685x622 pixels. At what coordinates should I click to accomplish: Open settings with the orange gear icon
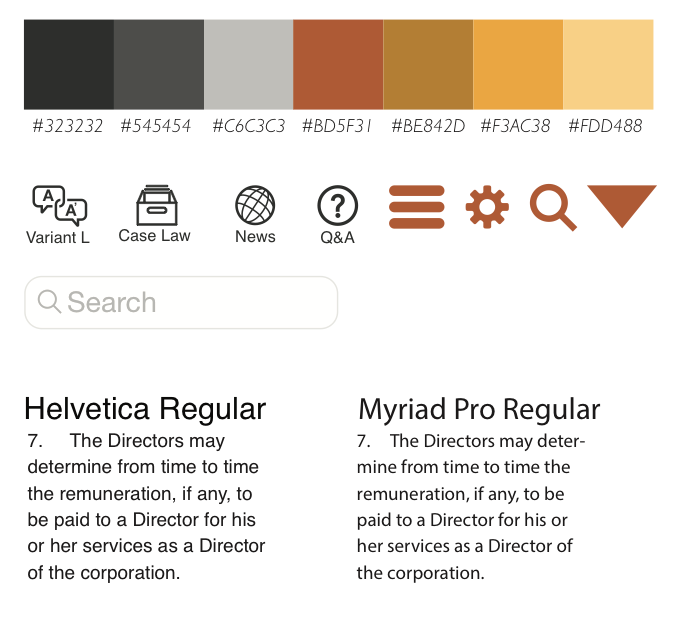tap(487, 207)
